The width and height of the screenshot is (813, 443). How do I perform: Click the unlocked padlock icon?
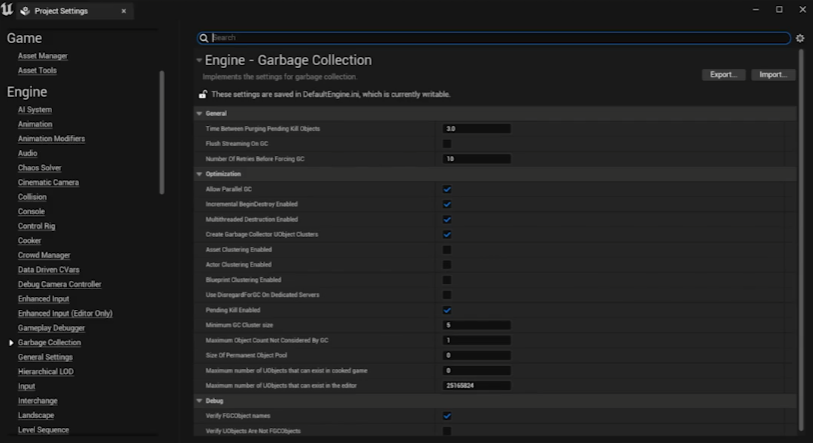pyautogui.click(x=203, y=94)
